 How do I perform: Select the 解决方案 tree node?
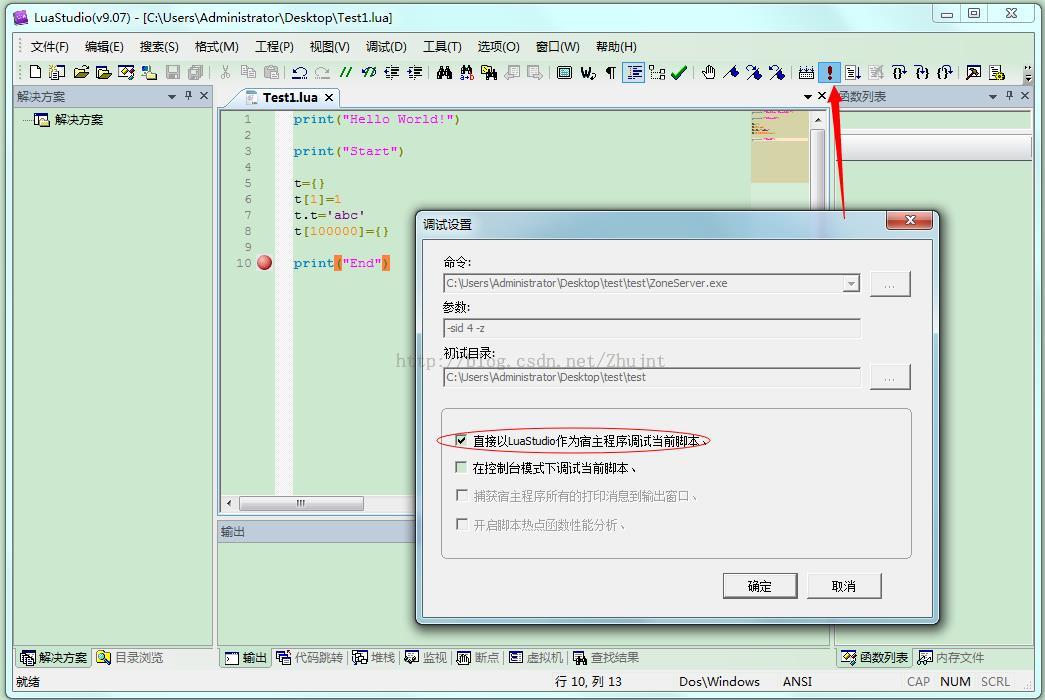pos(79,120)
